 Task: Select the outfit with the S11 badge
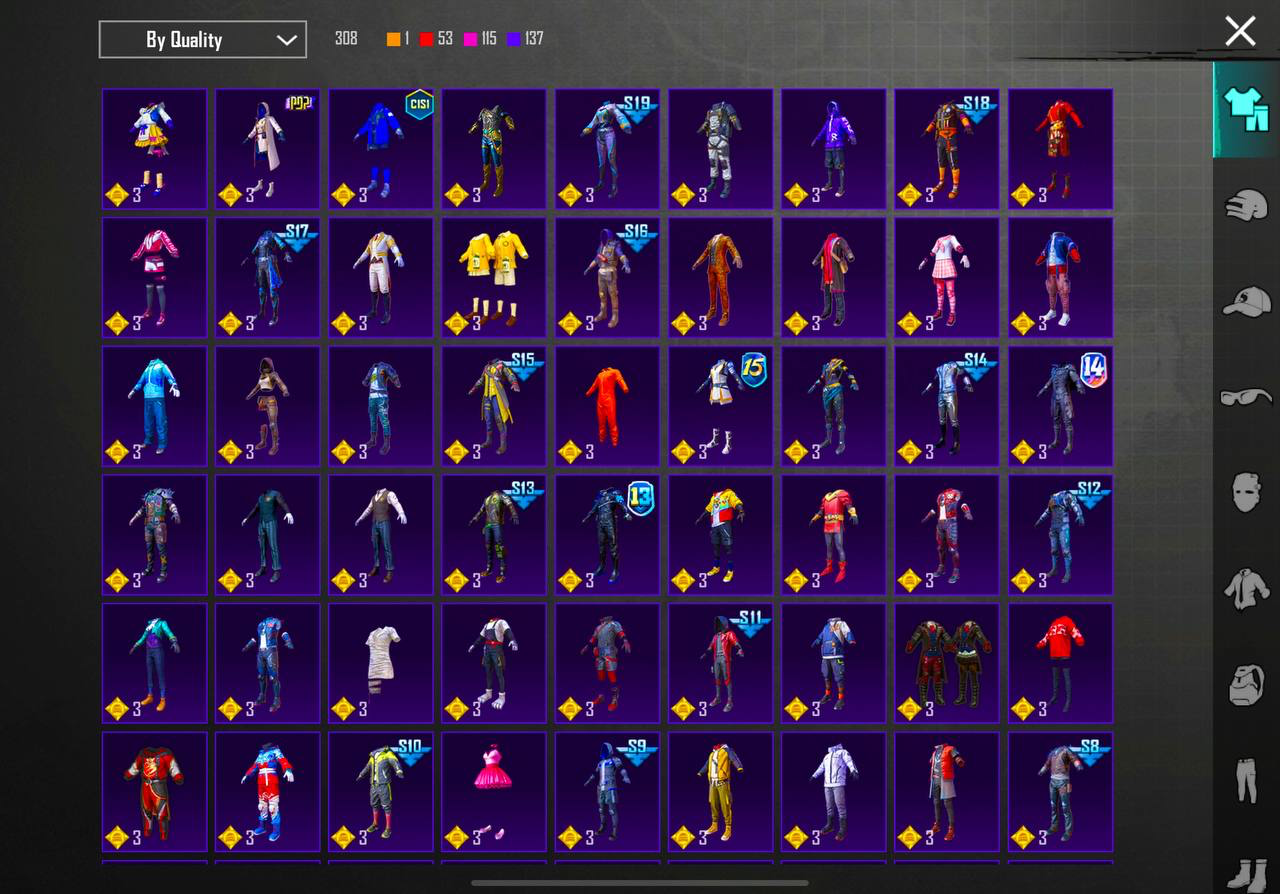[x=720, y=663]
